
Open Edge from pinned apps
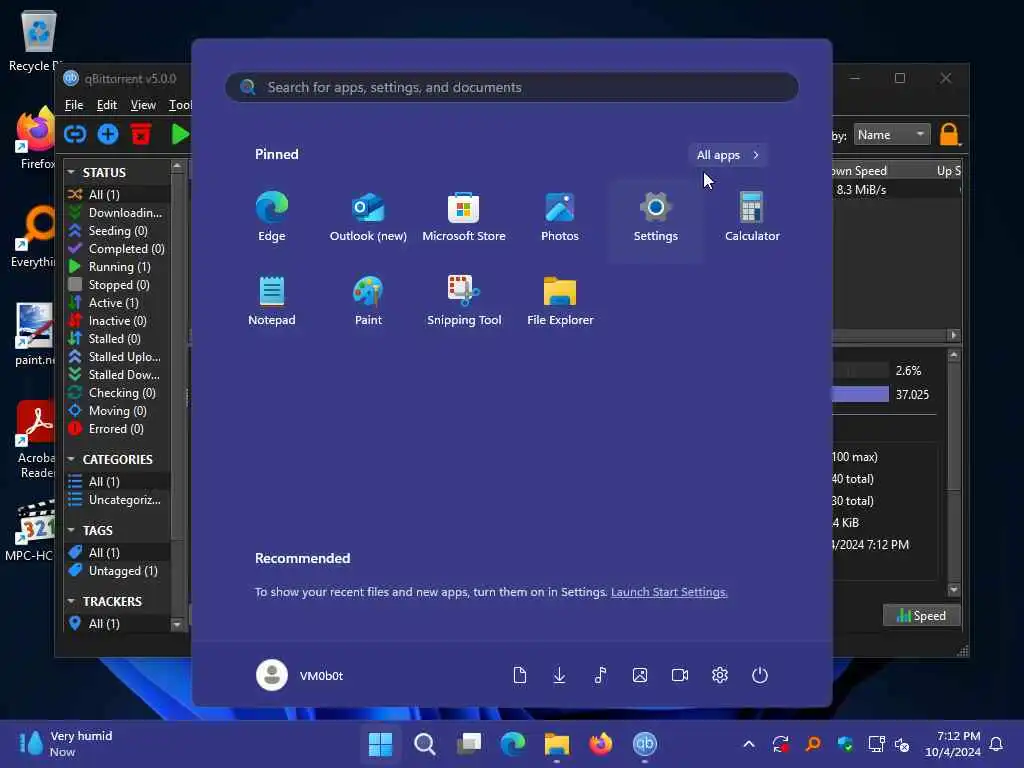(x=272, y=217)
